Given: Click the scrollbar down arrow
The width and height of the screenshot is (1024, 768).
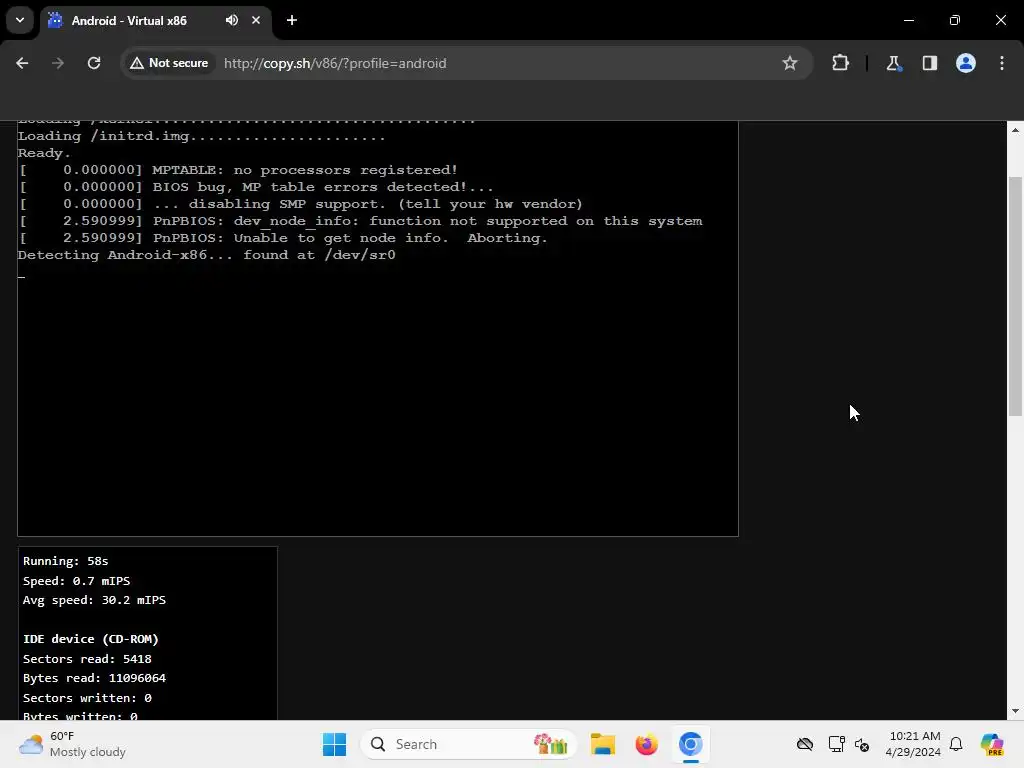Looking at the screenshot, I should tap(1015, 711).
